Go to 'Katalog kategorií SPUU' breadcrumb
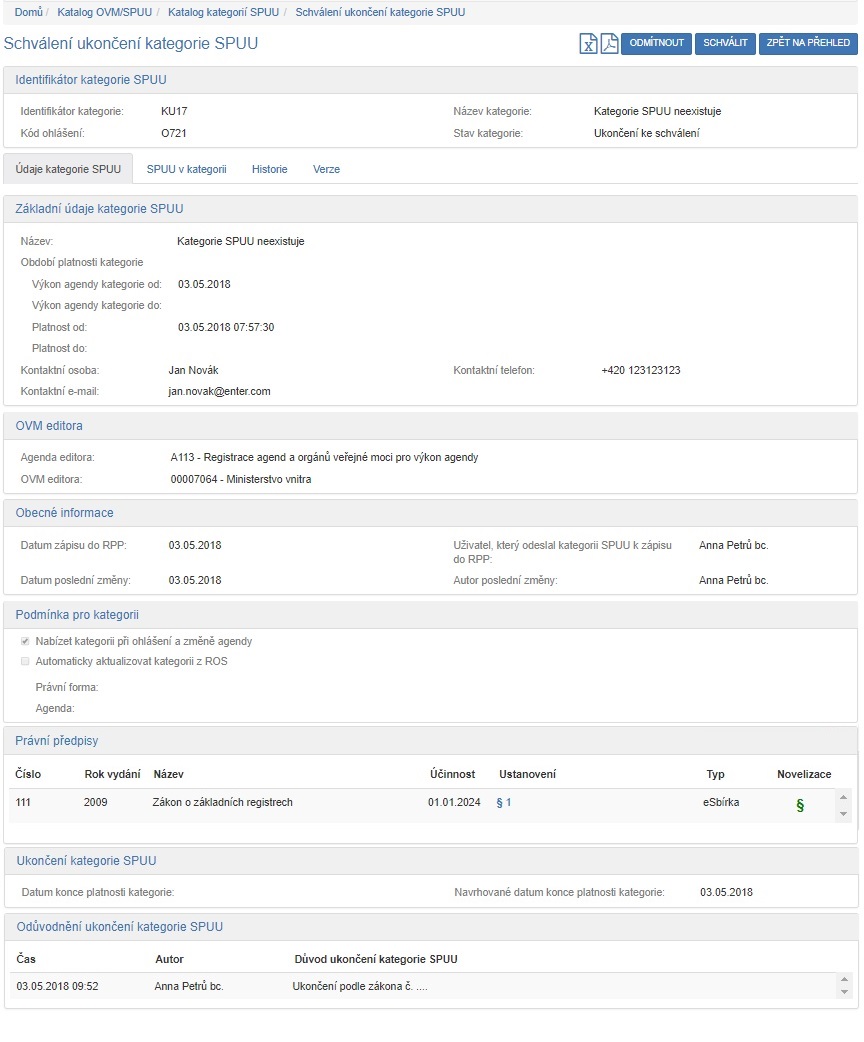This screenshot has height=1042, width=864. (223, 12)
